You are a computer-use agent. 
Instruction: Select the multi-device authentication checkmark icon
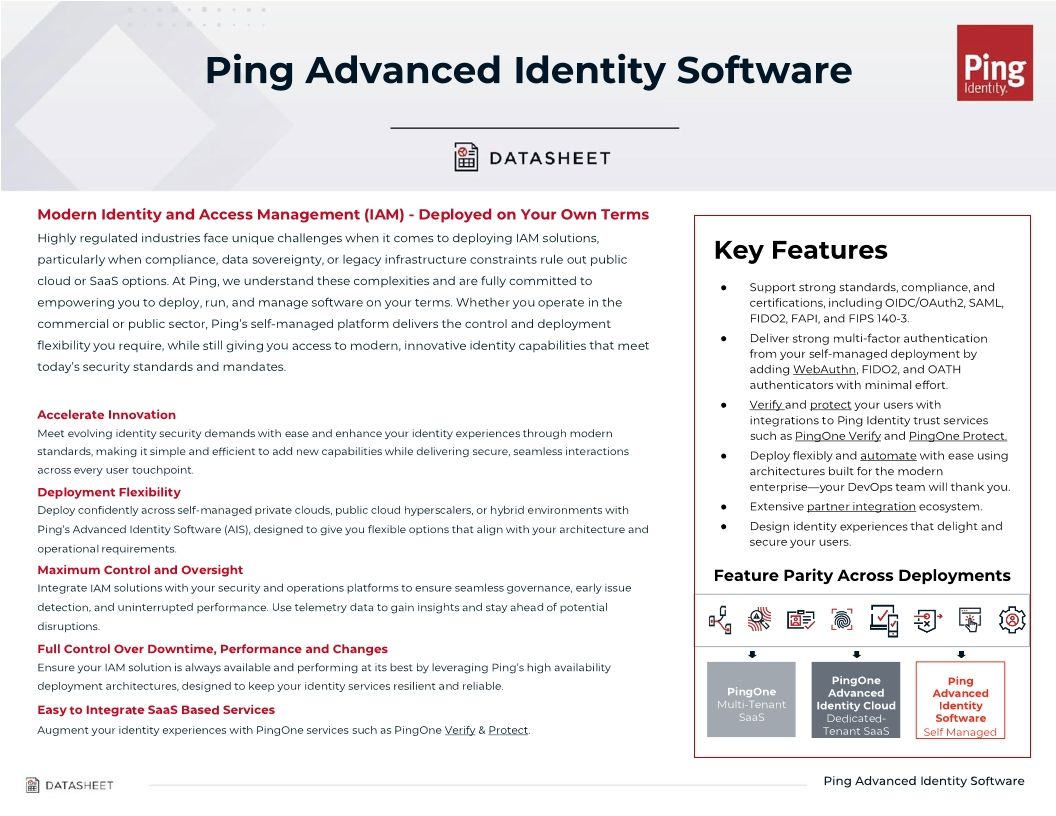tap(885, 620)
